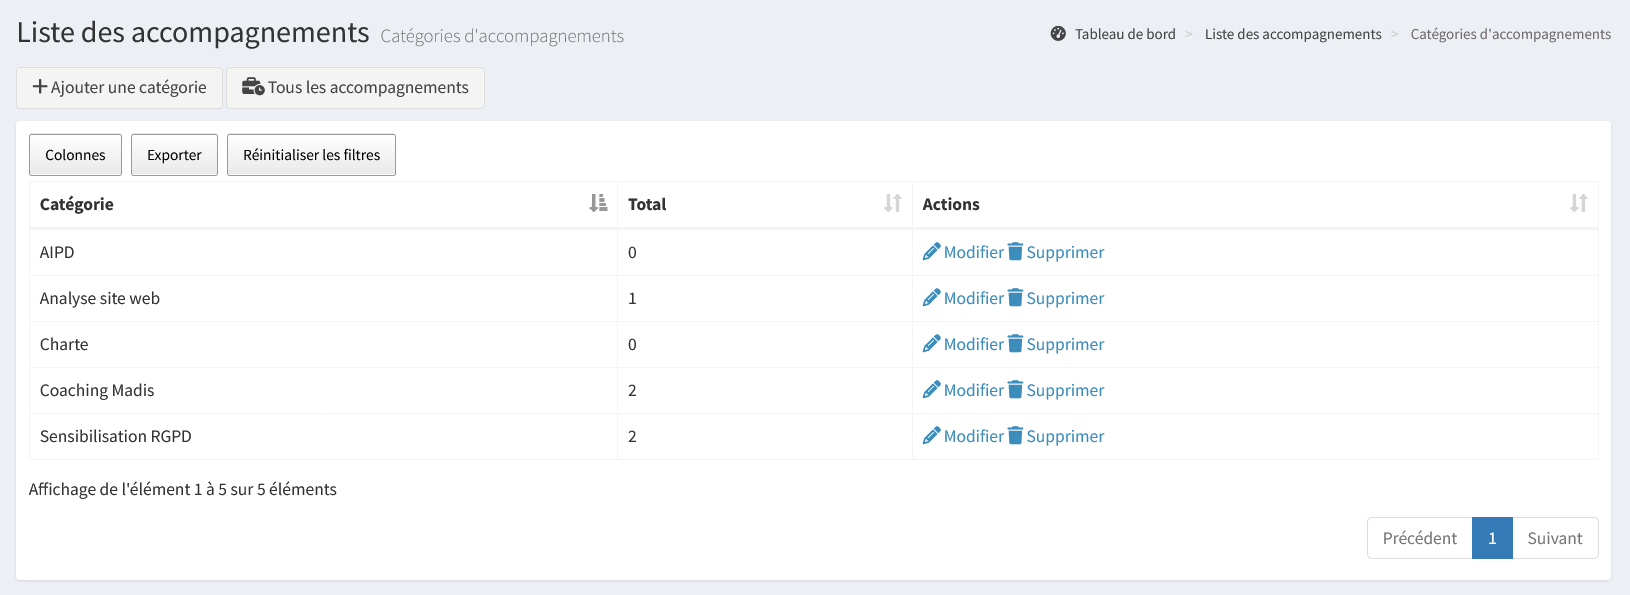The image size is (1630, 595).
Task: Sort by the Catégorie column sort icon
Action: (598, 203)
